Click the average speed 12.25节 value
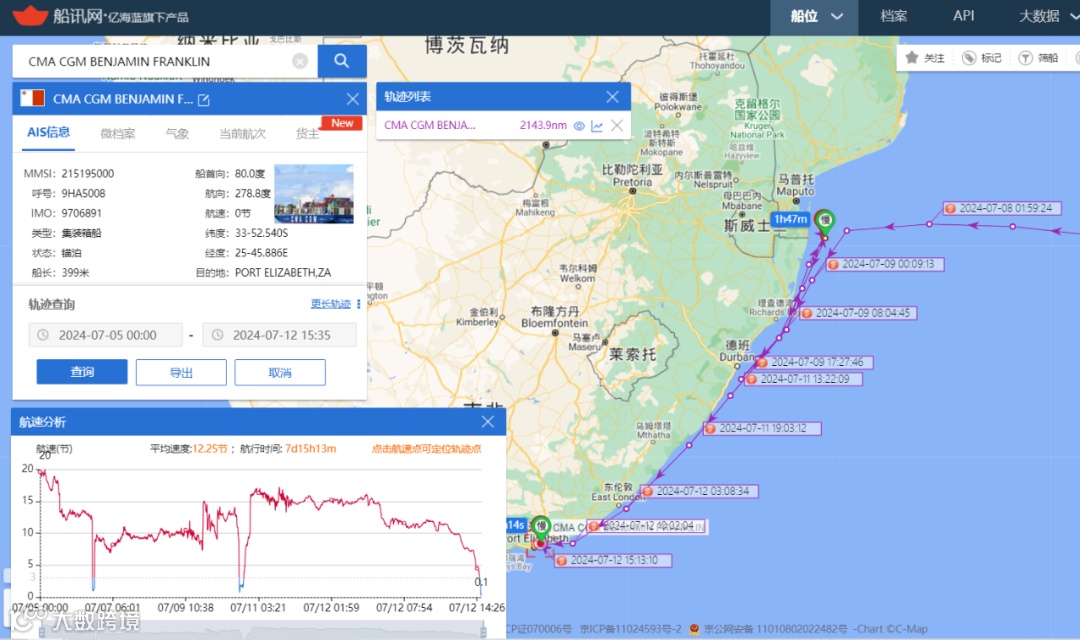This screenshot has height=640, width=1080. 209,448
